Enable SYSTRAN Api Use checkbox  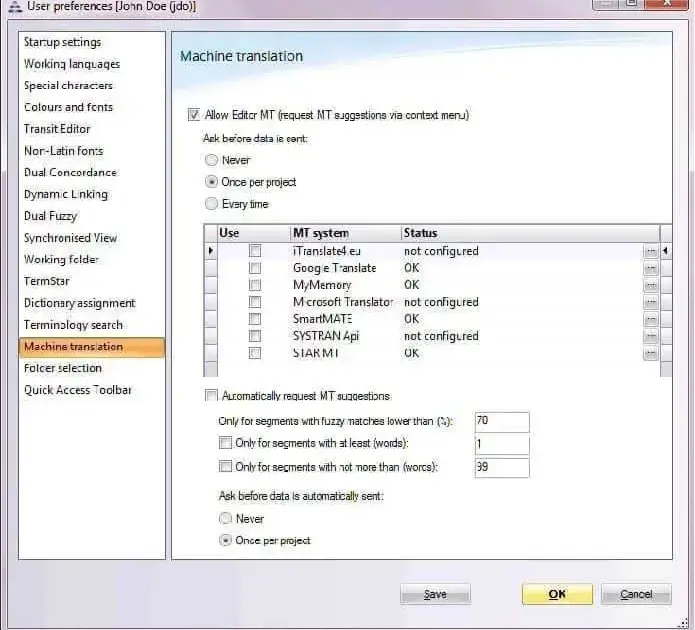255,336
